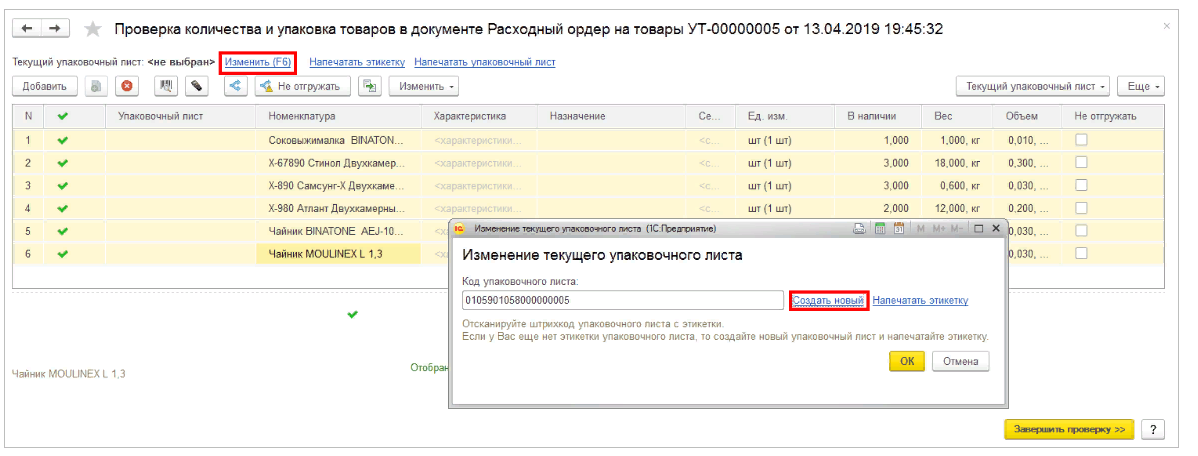Tick 'Не отгружать' checkbox for row 1

[x=1081, y=140]
